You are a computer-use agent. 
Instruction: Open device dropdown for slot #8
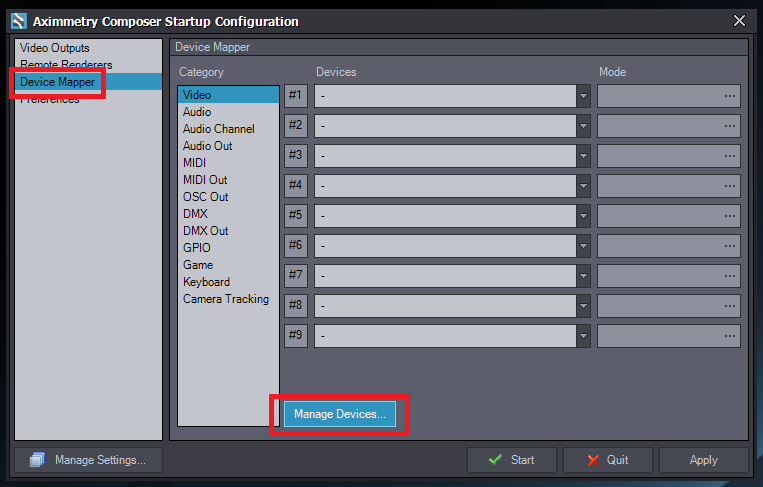coord(583,306)
